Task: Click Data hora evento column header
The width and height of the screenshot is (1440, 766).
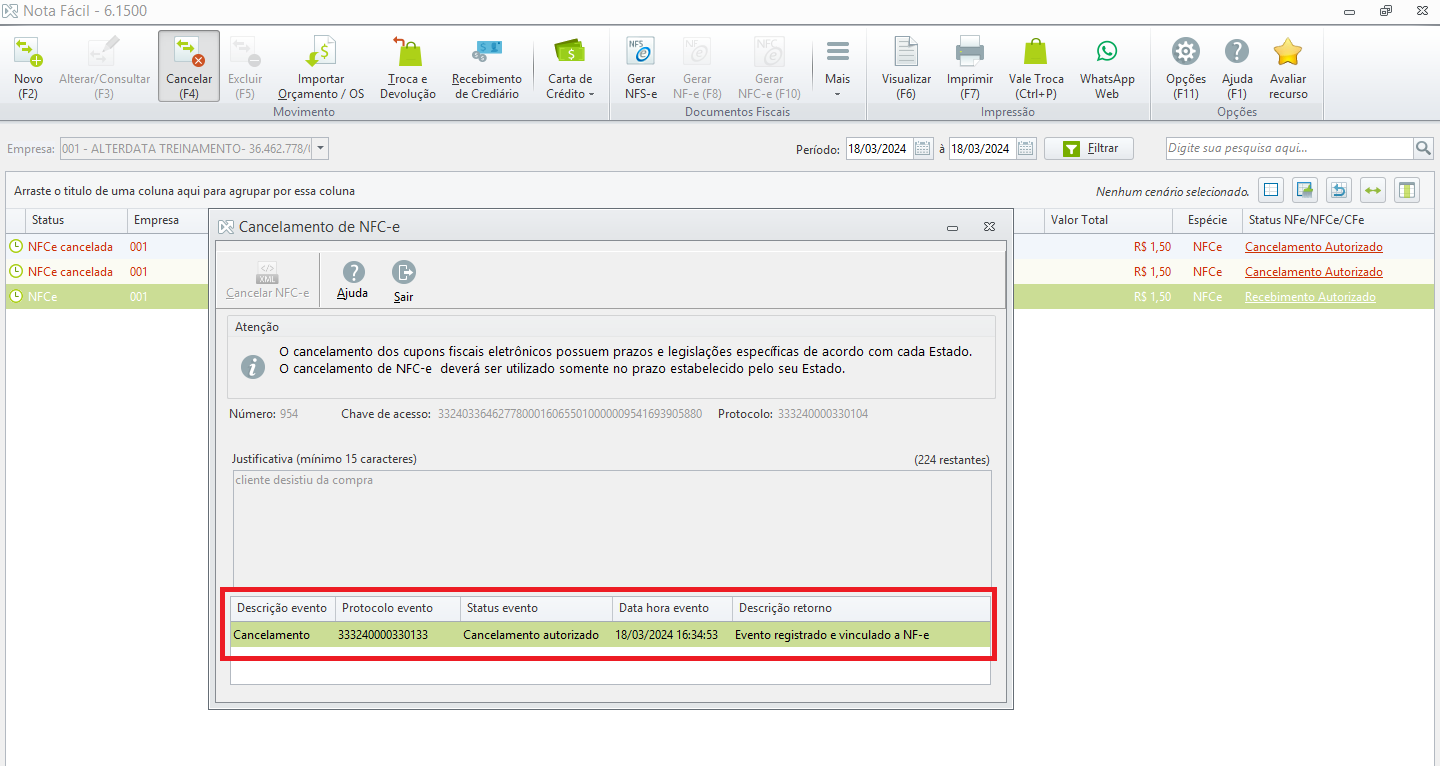Action: pyautogui.click(x=672, y=608)
